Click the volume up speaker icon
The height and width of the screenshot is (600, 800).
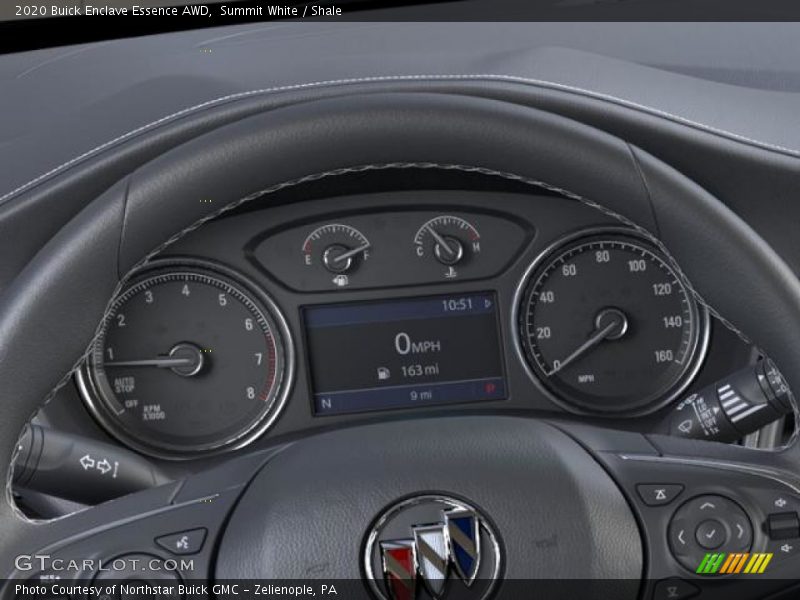[780, 502]
